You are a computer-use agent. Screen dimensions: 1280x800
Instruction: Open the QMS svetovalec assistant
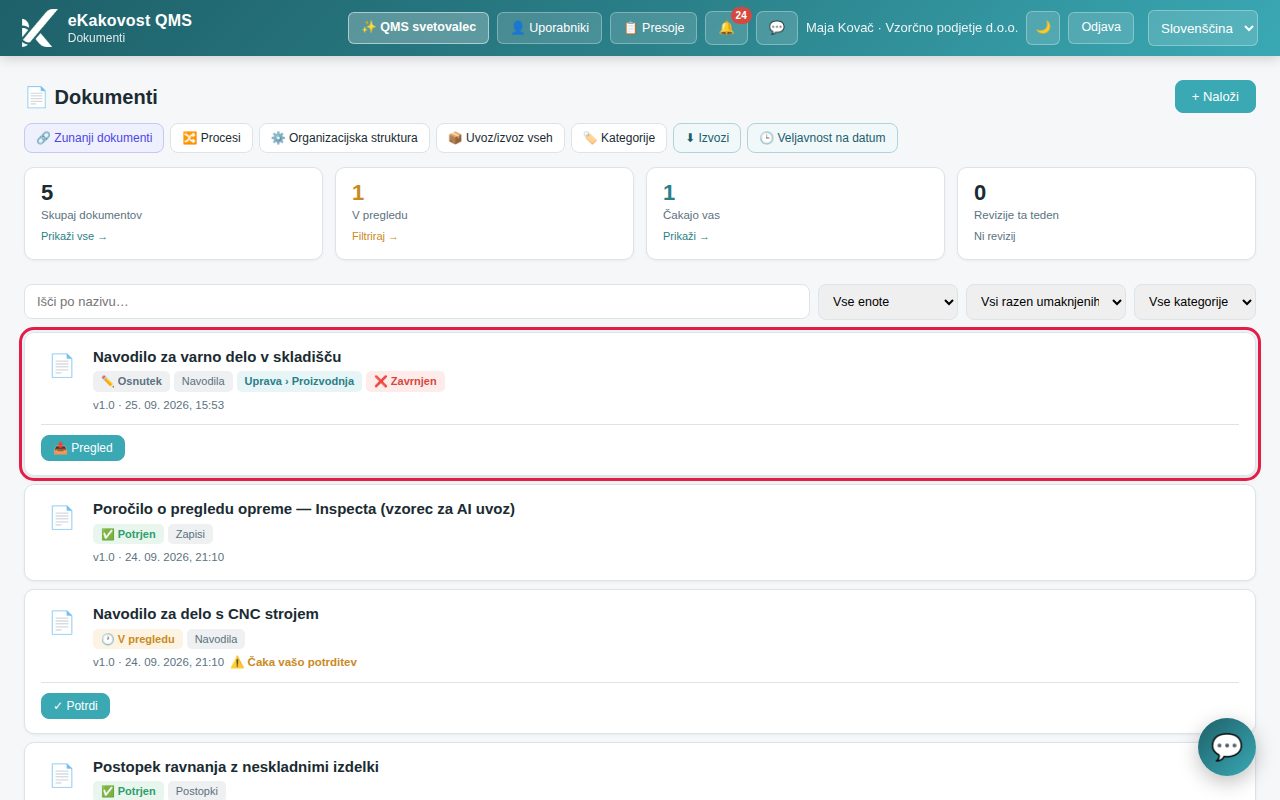point(418,28)
